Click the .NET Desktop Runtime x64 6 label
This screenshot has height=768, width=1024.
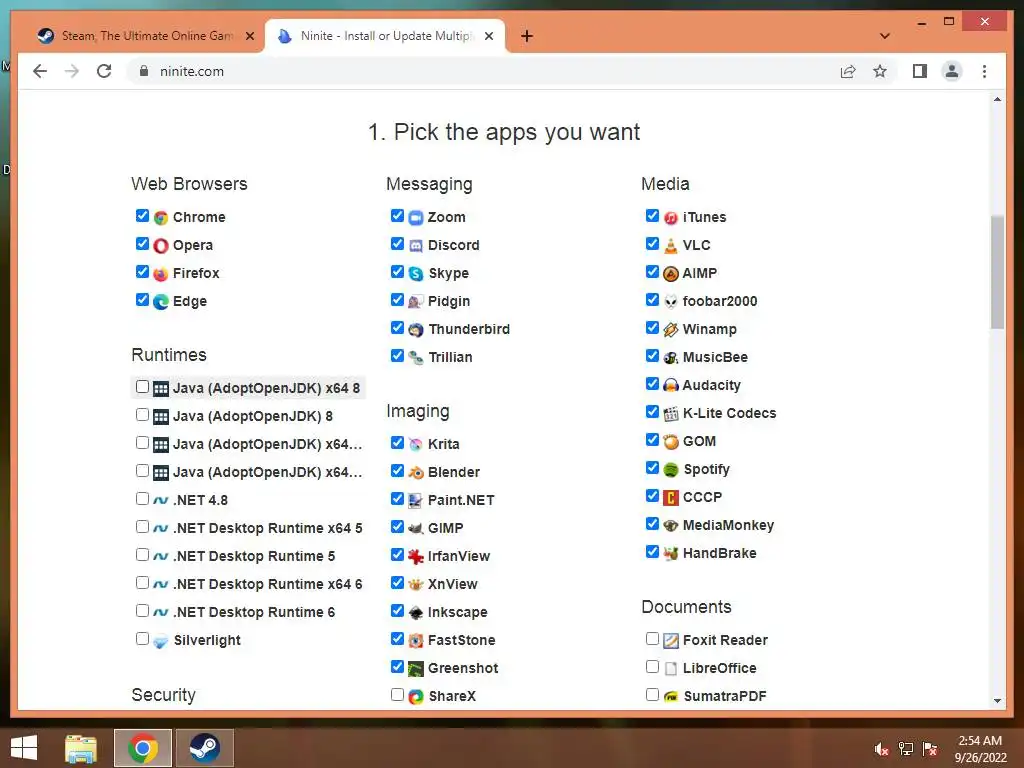268,584
